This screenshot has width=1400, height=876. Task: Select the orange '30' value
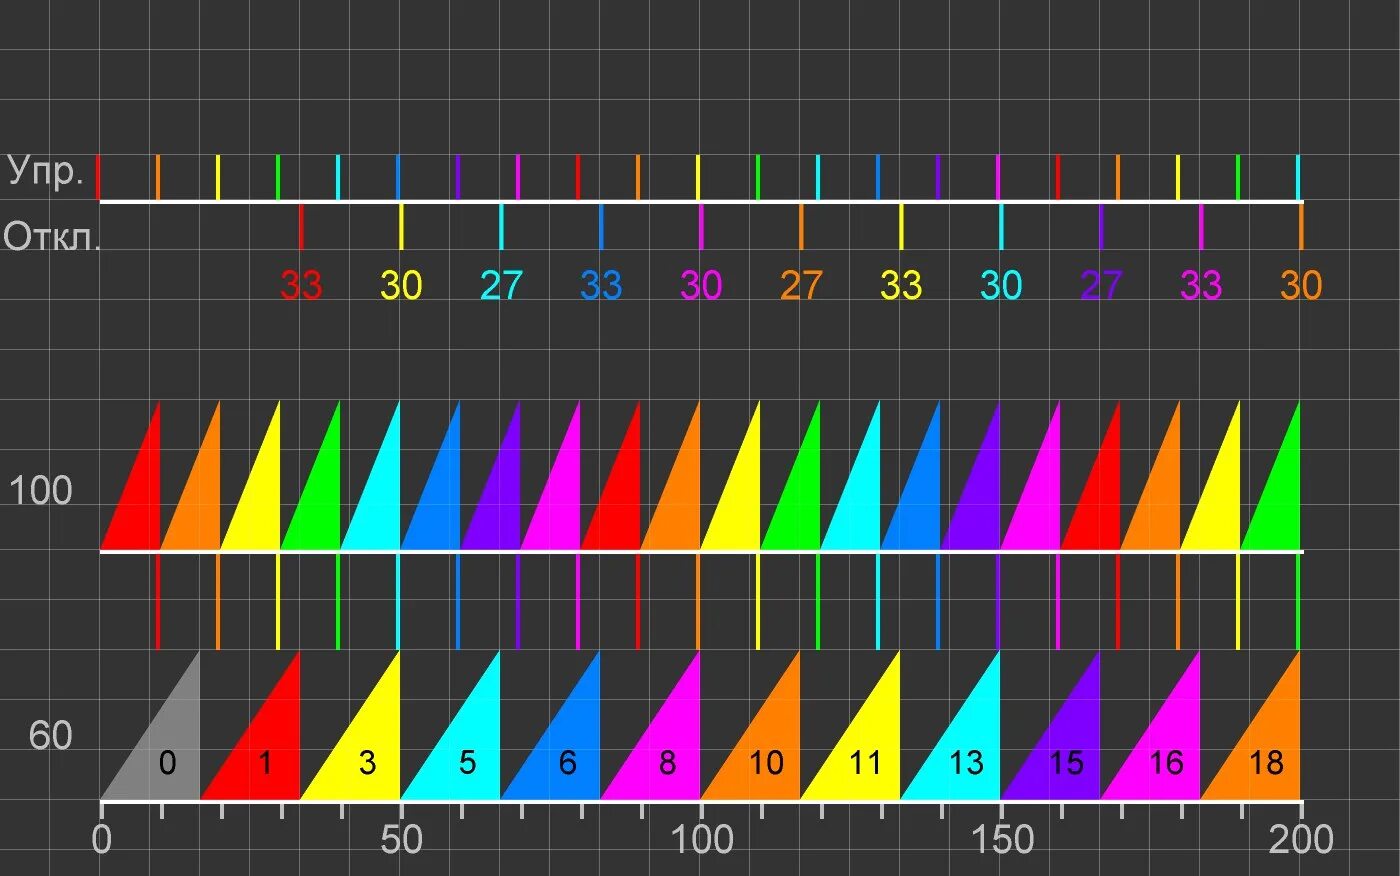pyautogui.click(x=1301, y=286)
